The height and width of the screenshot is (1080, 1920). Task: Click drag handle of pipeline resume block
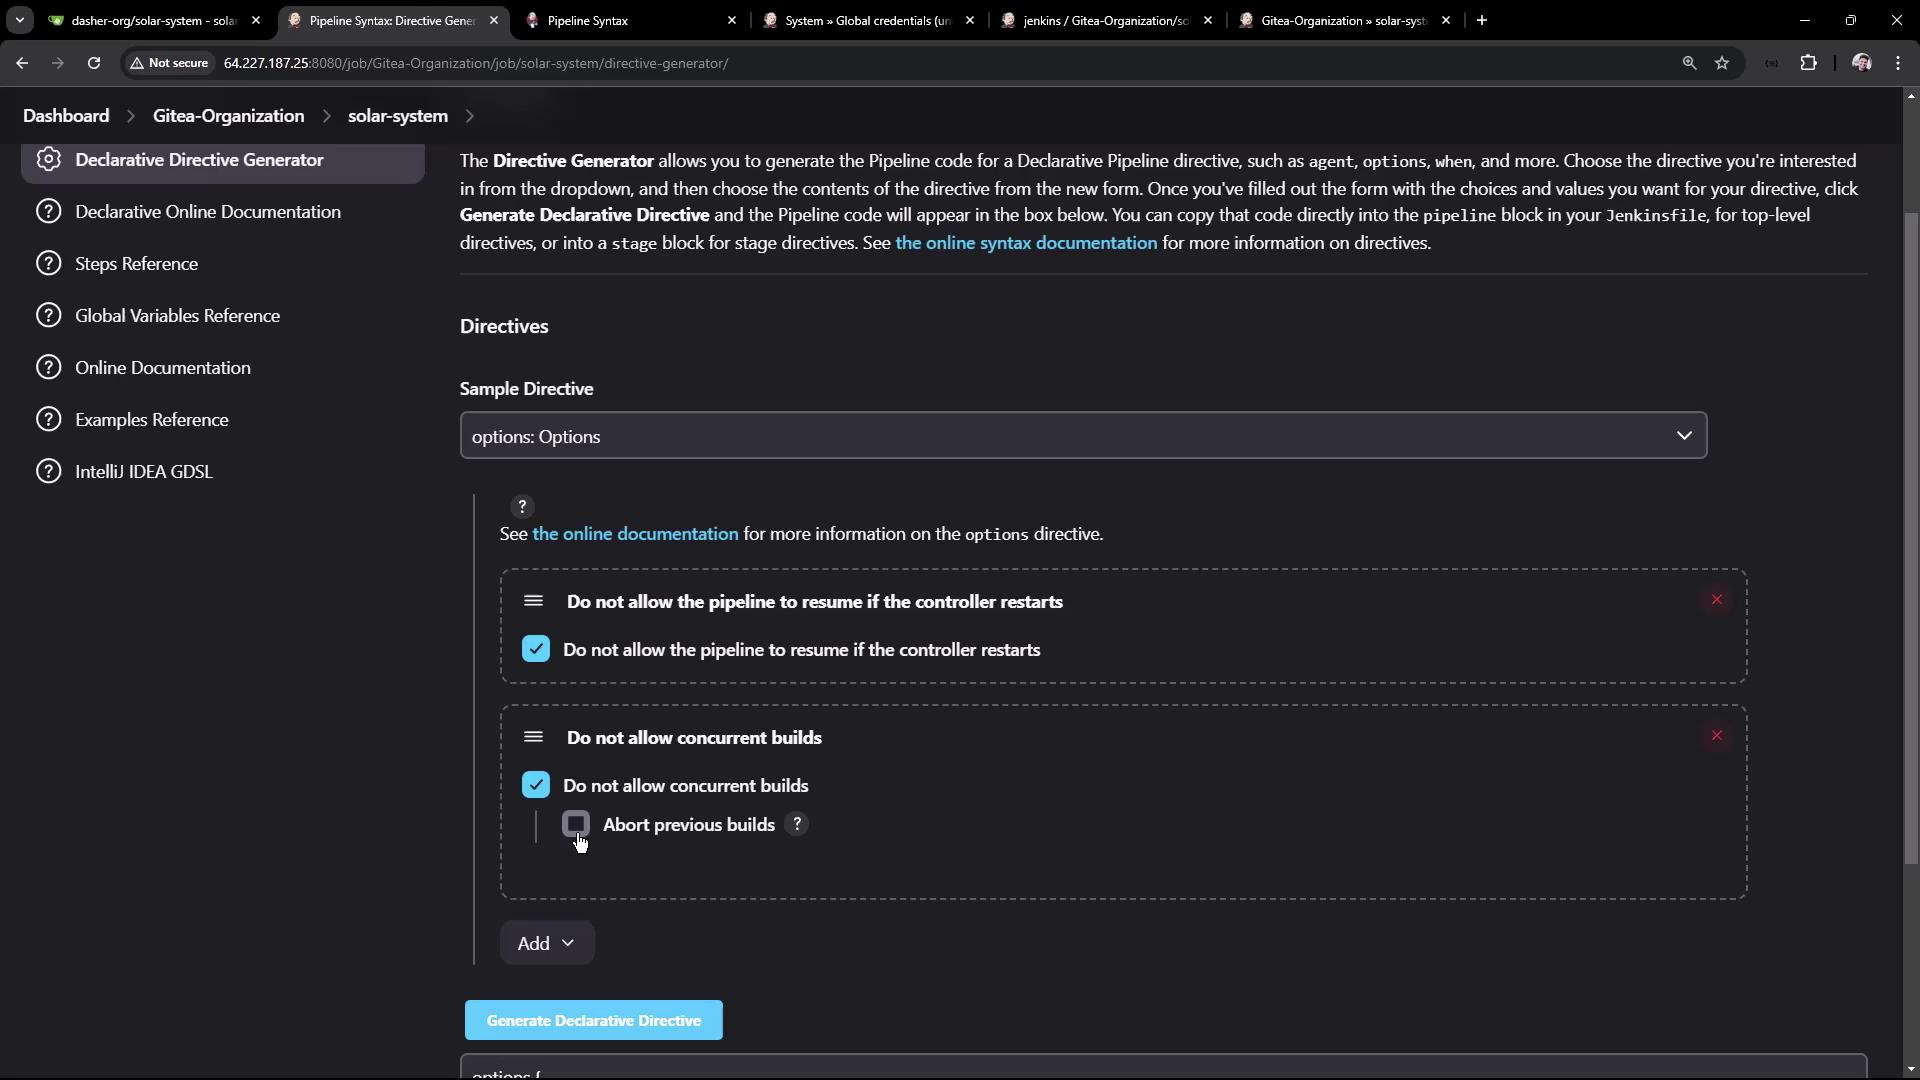pyautogui.click(x=533, y=601)
